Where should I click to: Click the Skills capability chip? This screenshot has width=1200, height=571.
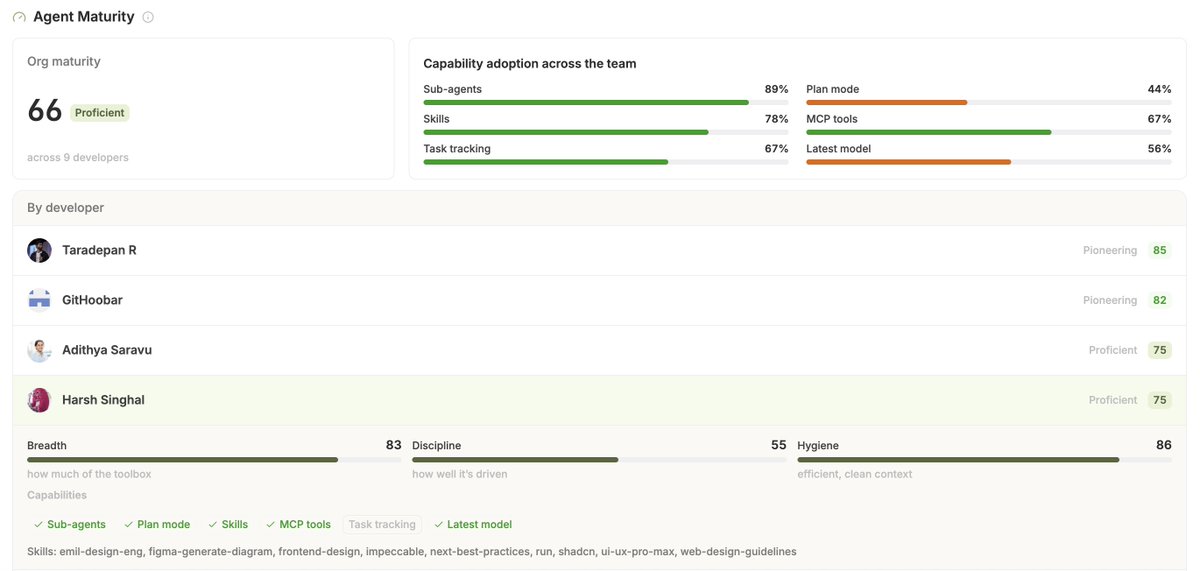tap(227, 524)
